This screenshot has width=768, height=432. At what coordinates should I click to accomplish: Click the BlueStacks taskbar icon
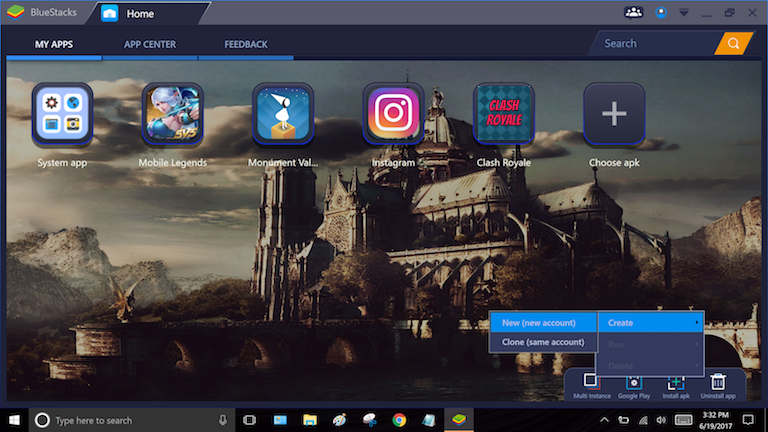[x=459, y=420]
